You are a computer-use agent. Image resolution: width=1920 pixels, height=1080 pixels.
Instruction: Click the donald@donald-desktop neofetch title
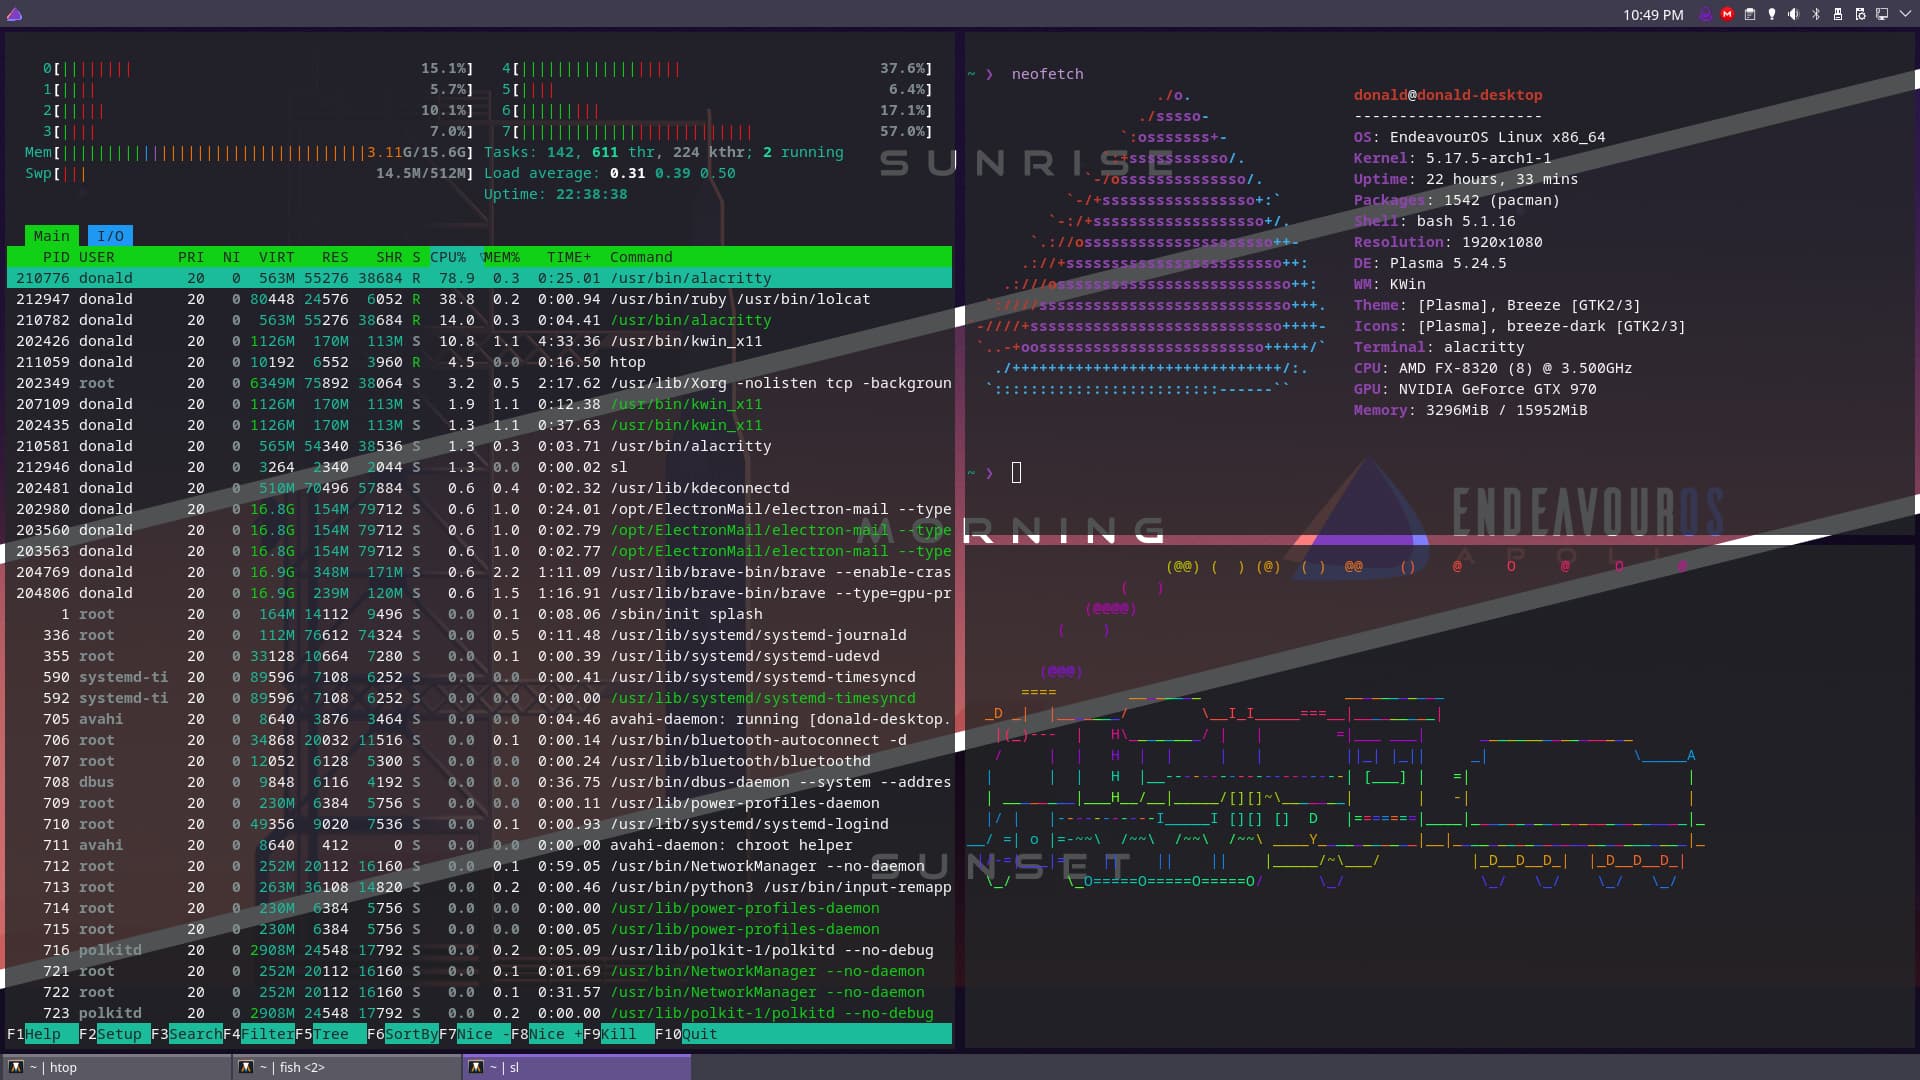click(1447, 95)
